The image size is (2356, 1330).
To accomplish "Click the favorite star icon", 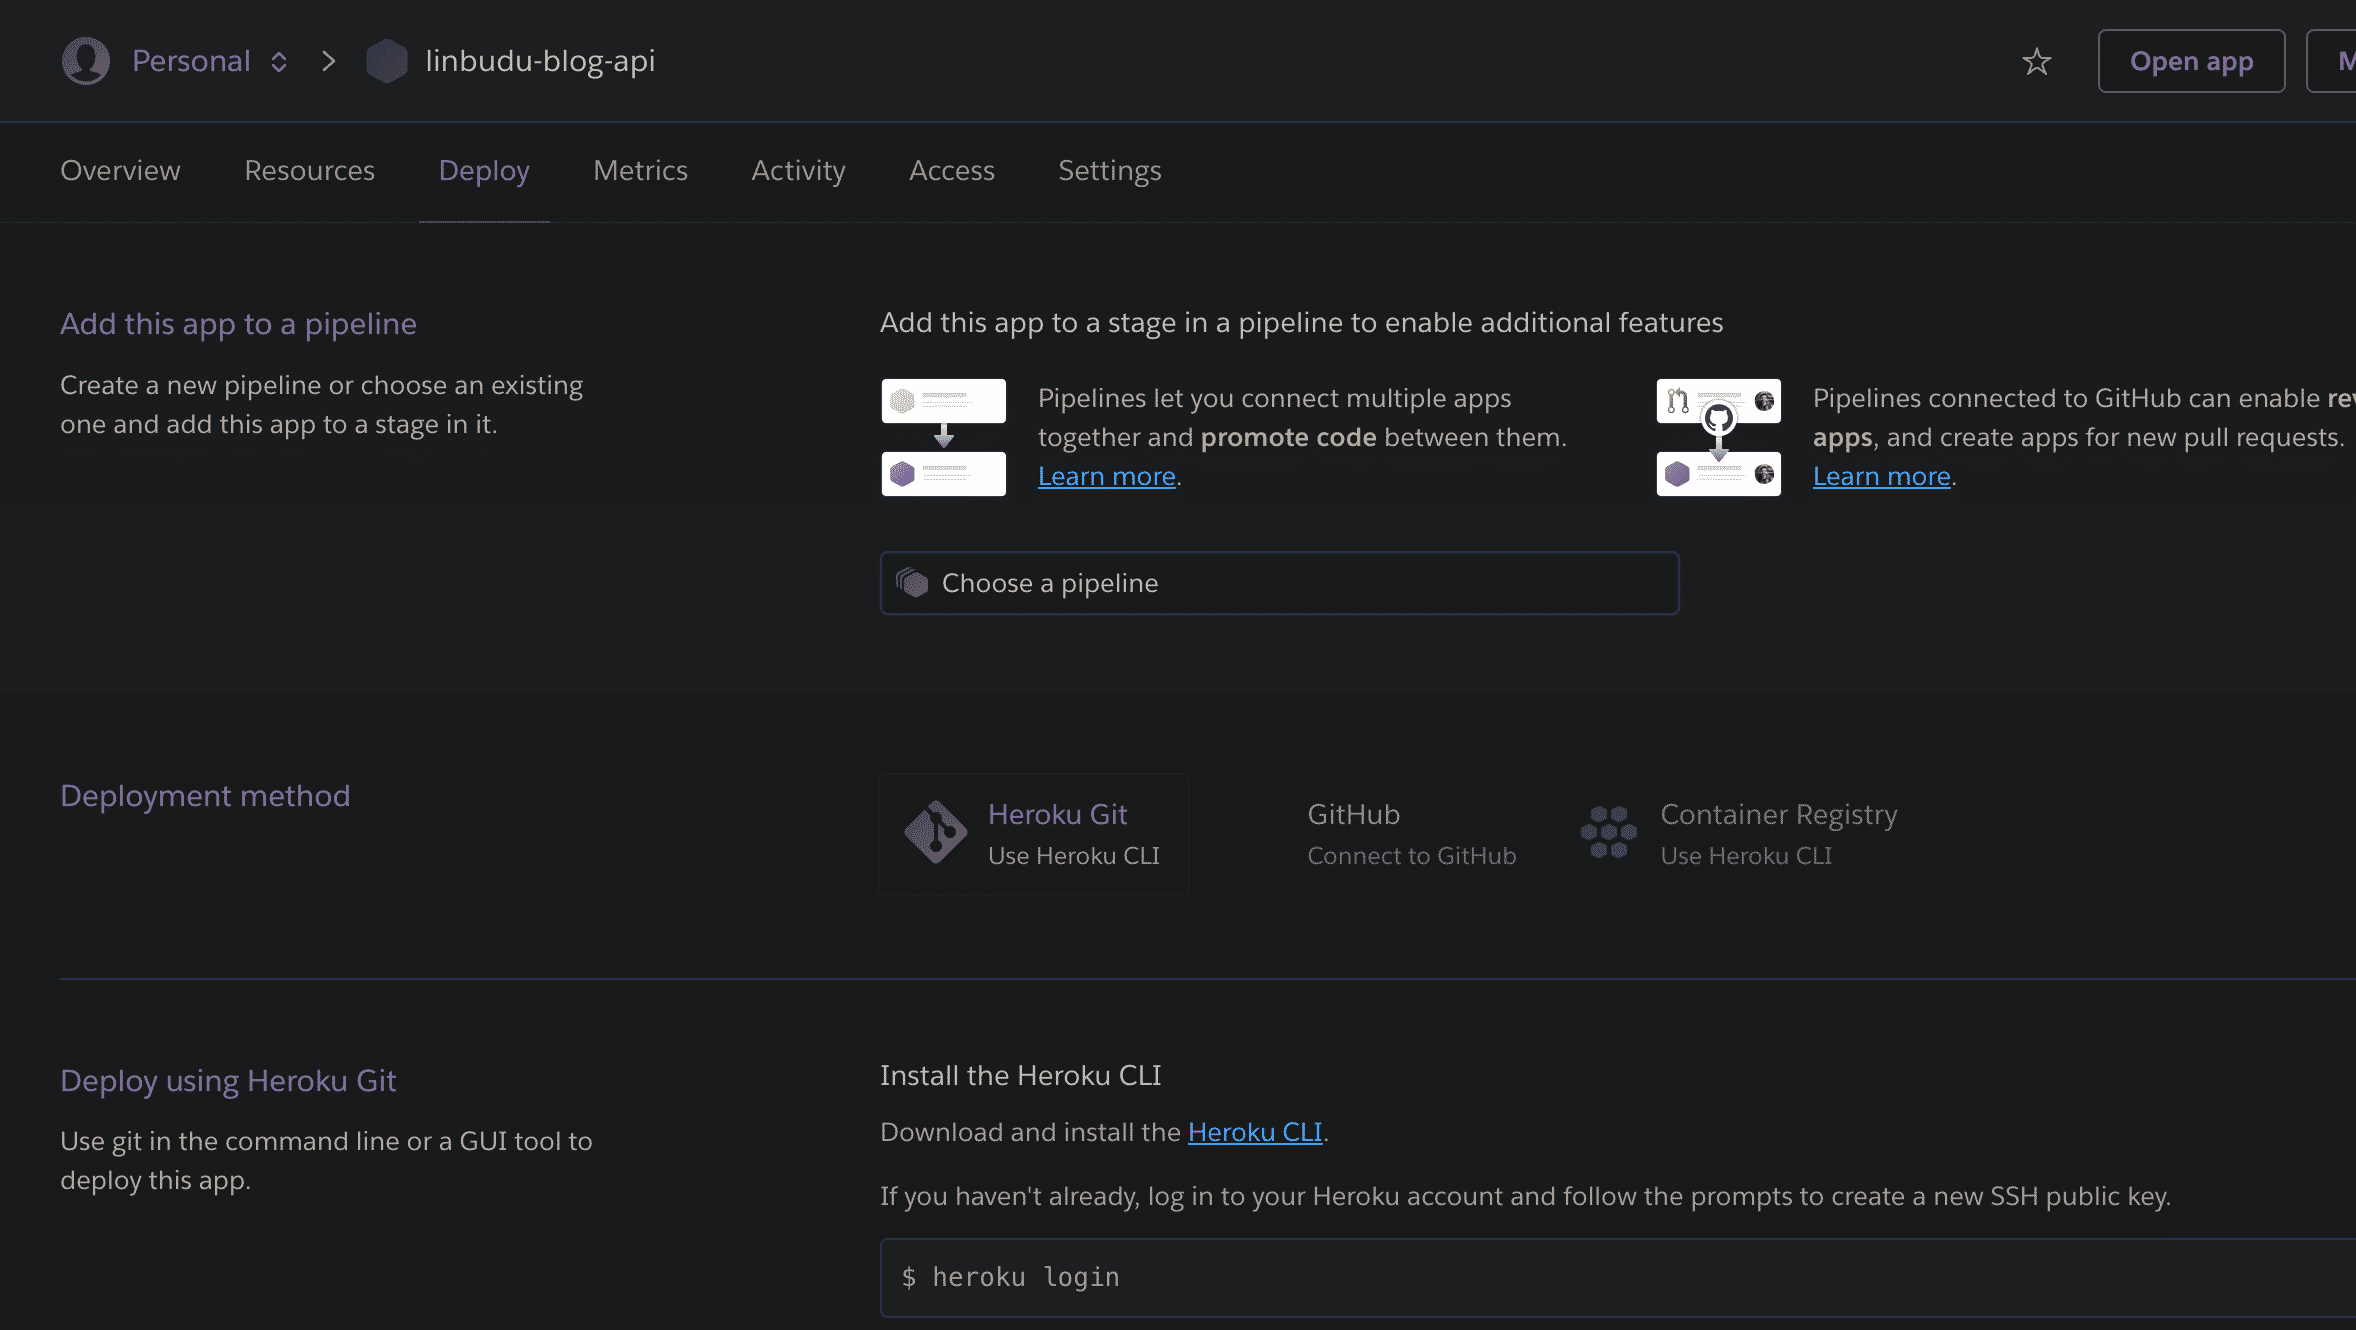I will [x=2036, y=62].
